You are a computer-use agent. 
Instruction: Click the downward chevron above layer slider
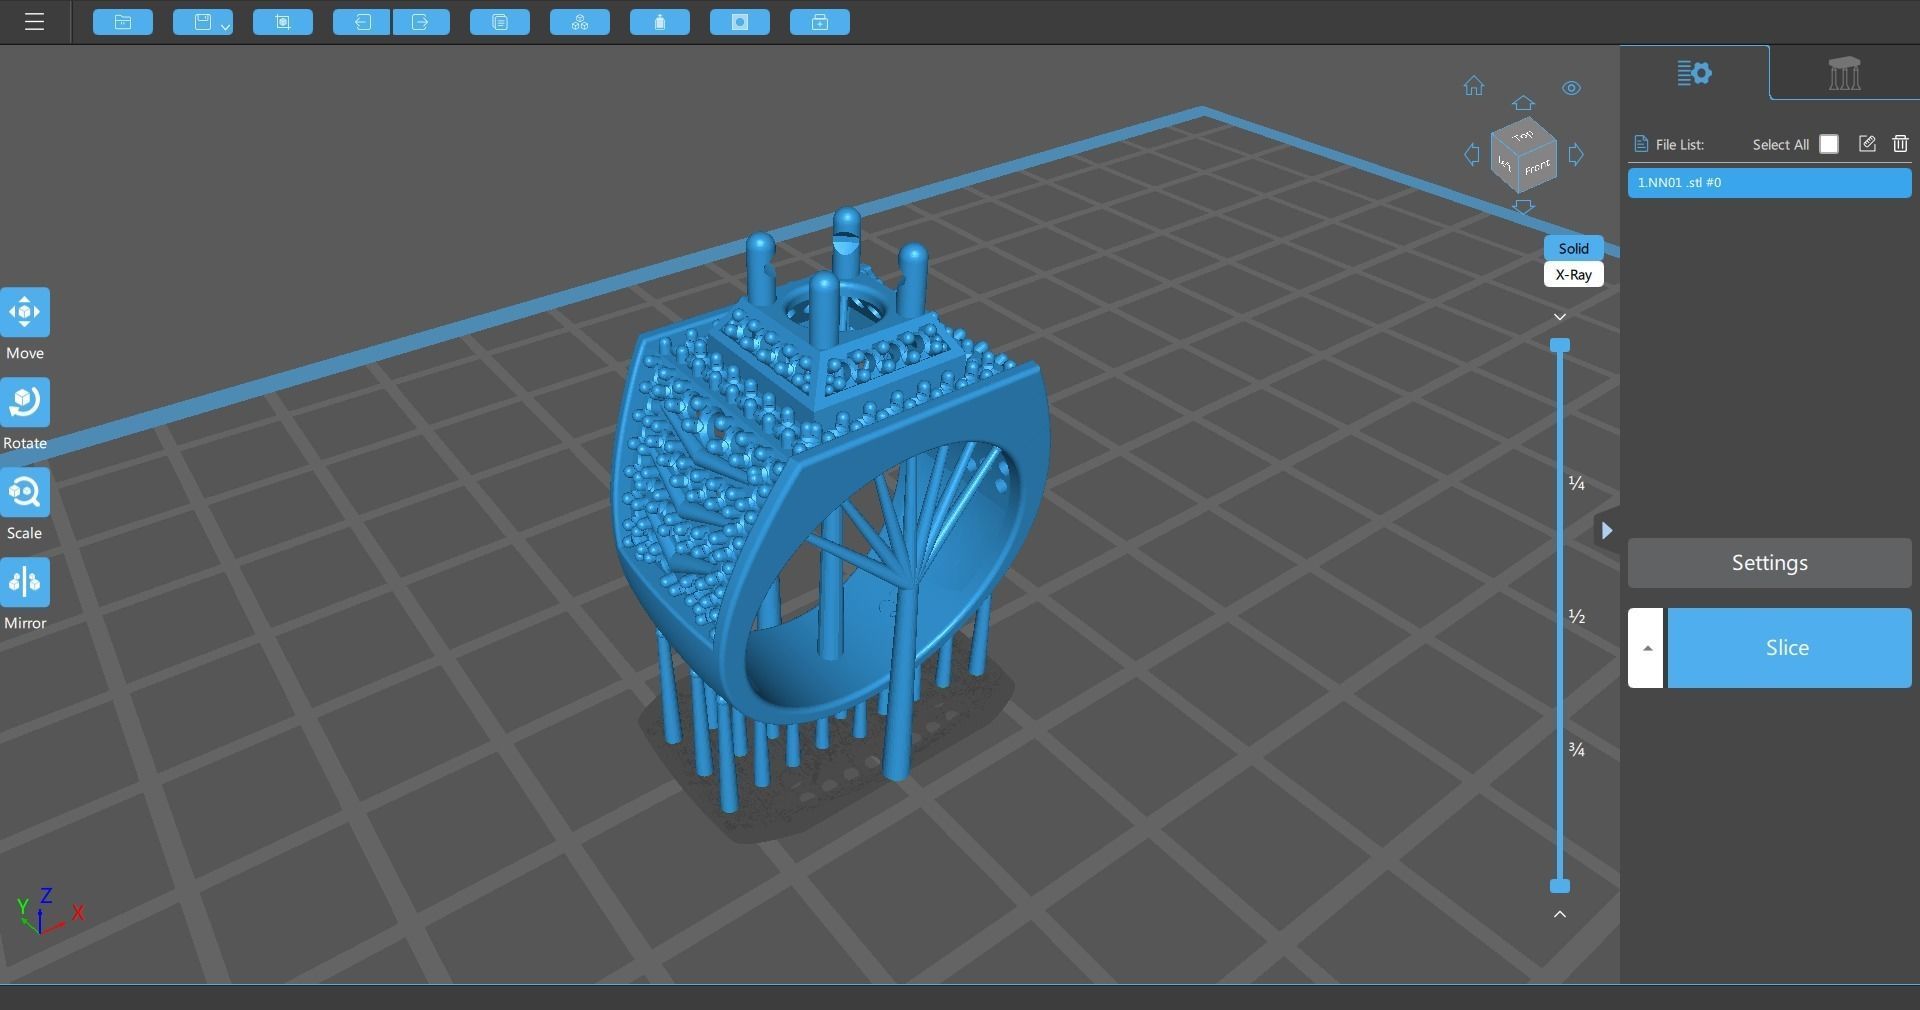point(1559,317)
